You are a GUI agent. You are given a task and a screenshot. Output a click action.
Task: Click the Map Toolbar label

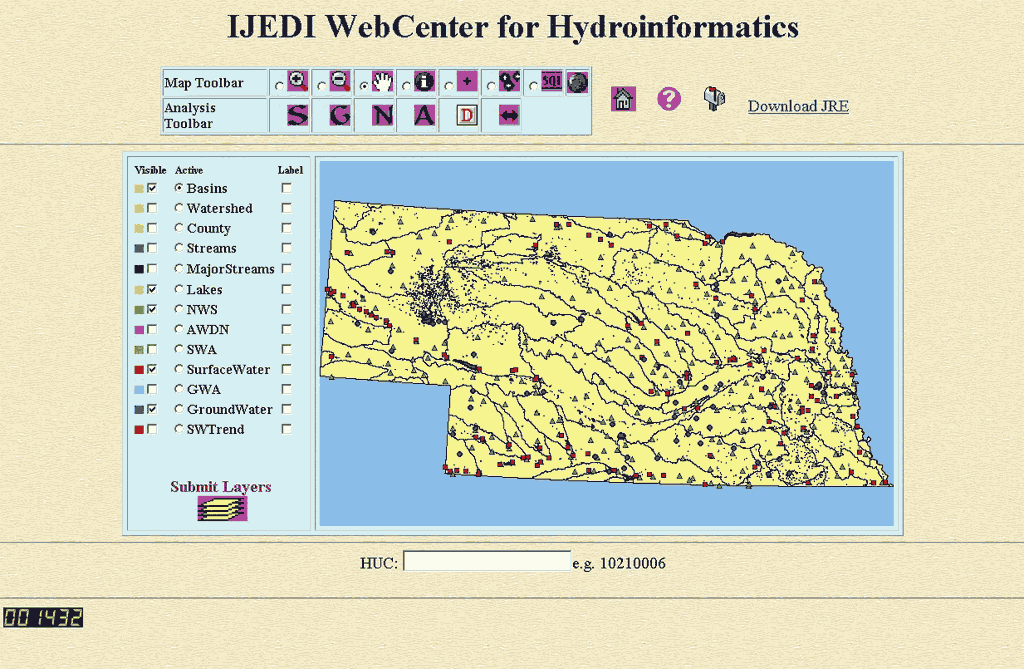(x=204, y=83)
